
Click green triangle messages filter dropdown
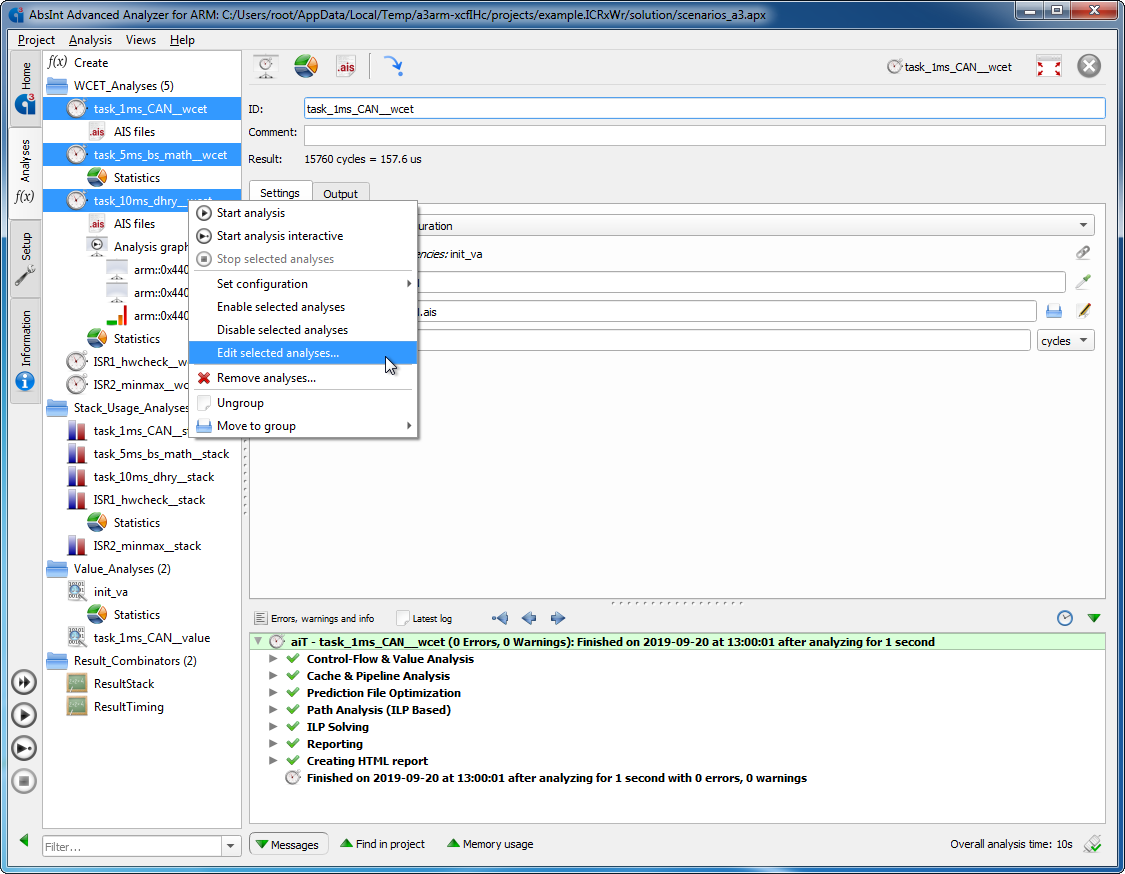1093,618
